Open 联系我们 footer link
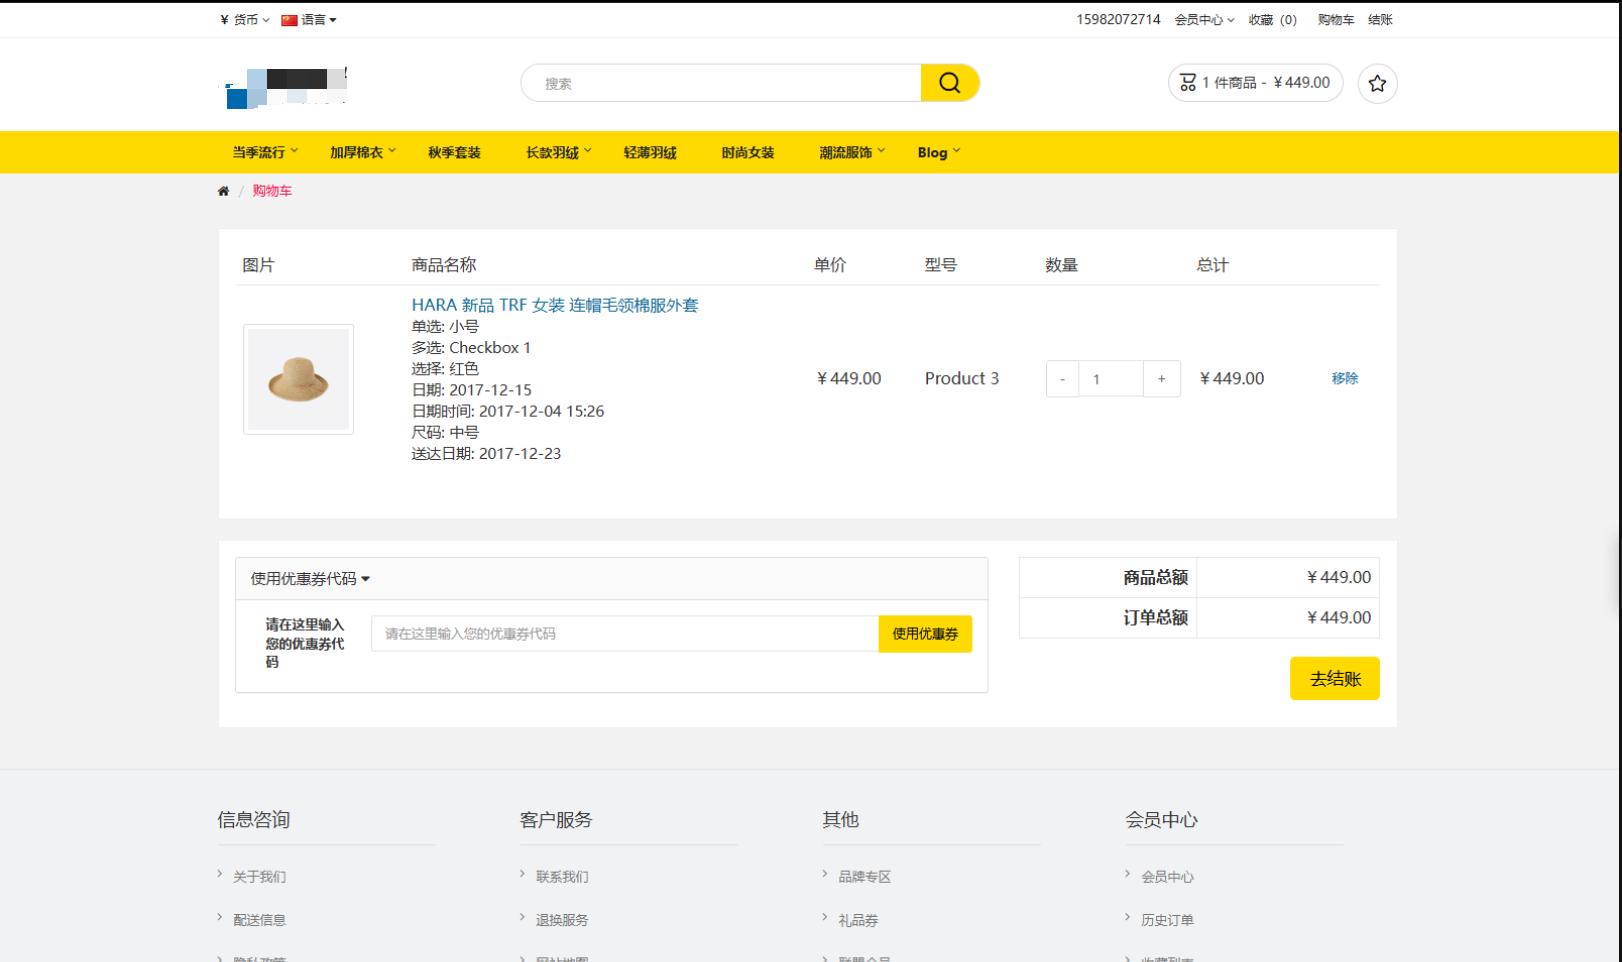 pyautogui.click(x=562, y=877)
